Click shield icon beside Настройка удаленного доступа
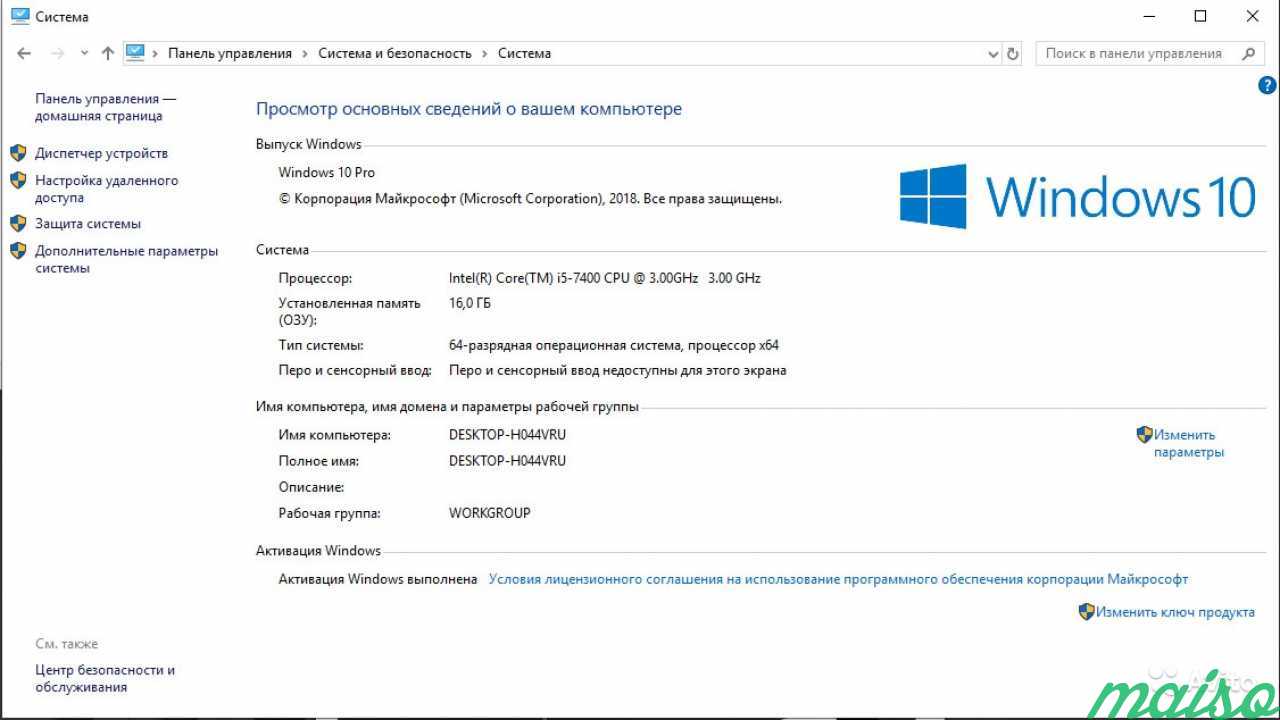Viewport: 1280px width, 720px height. pyautogui.click(x=18, y=181)
